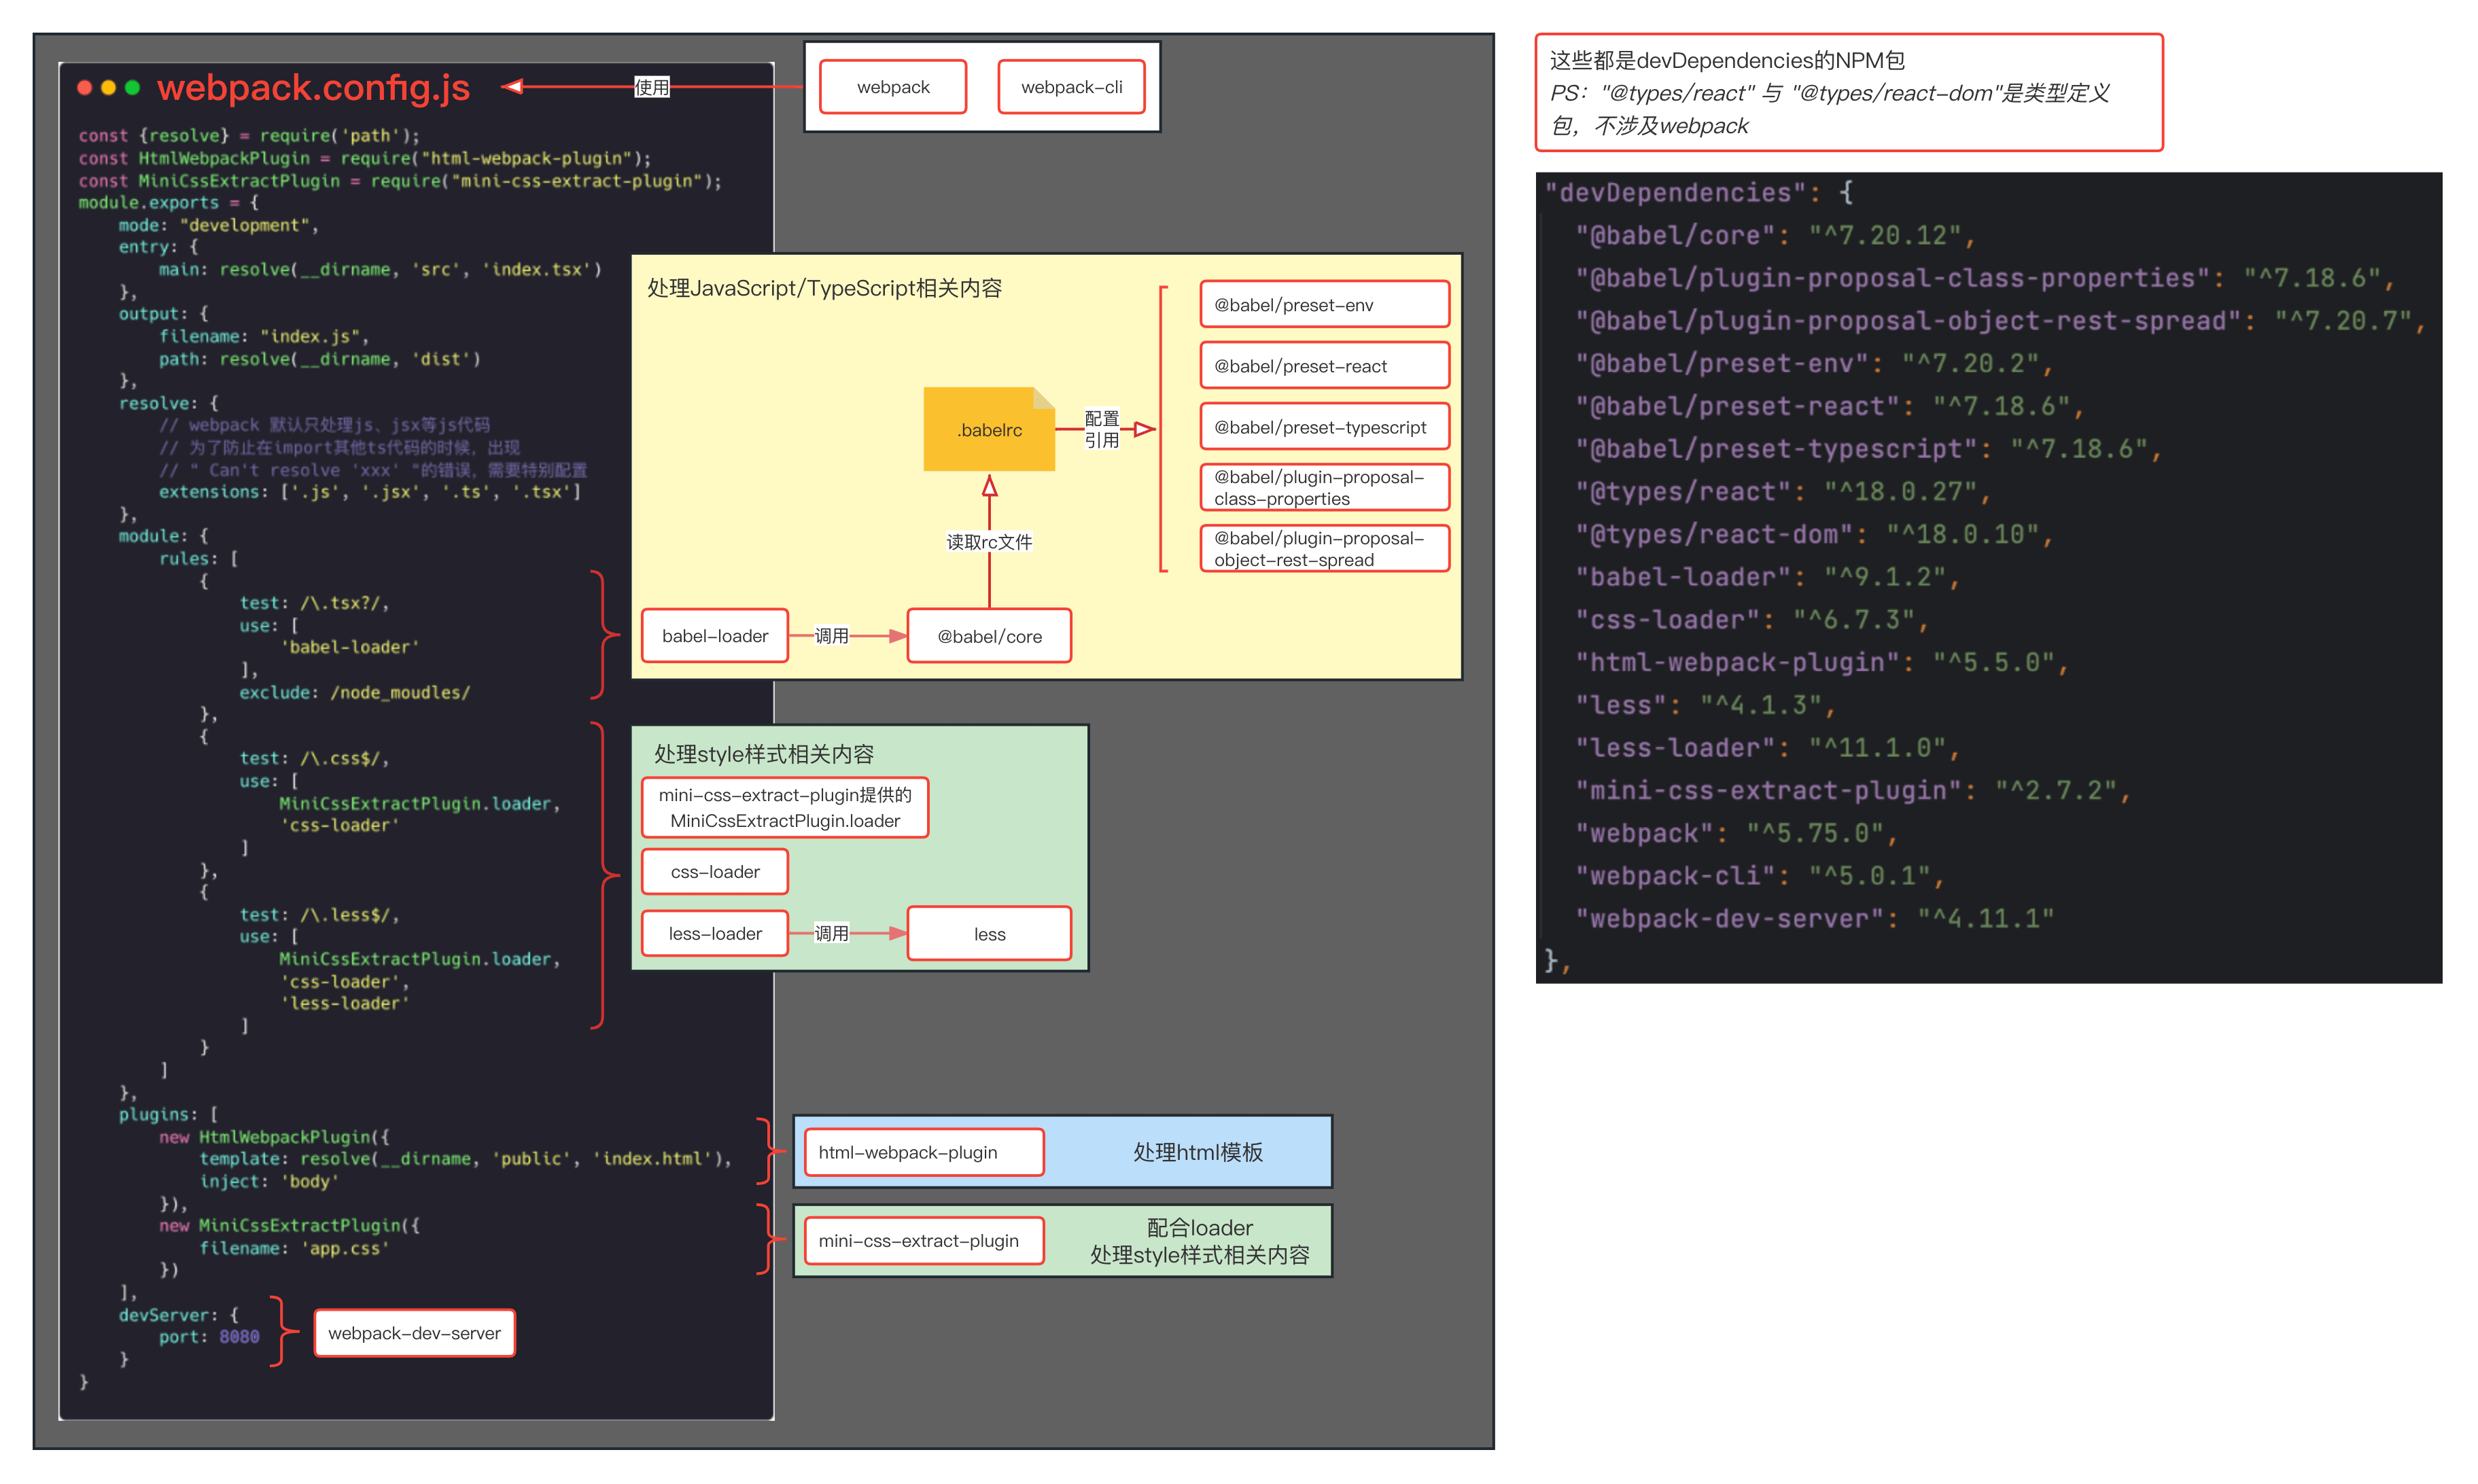This screenshot has width=2478, height=1484.
Task: Click the @babel/preset-env box
Action: pos(1324,304)
